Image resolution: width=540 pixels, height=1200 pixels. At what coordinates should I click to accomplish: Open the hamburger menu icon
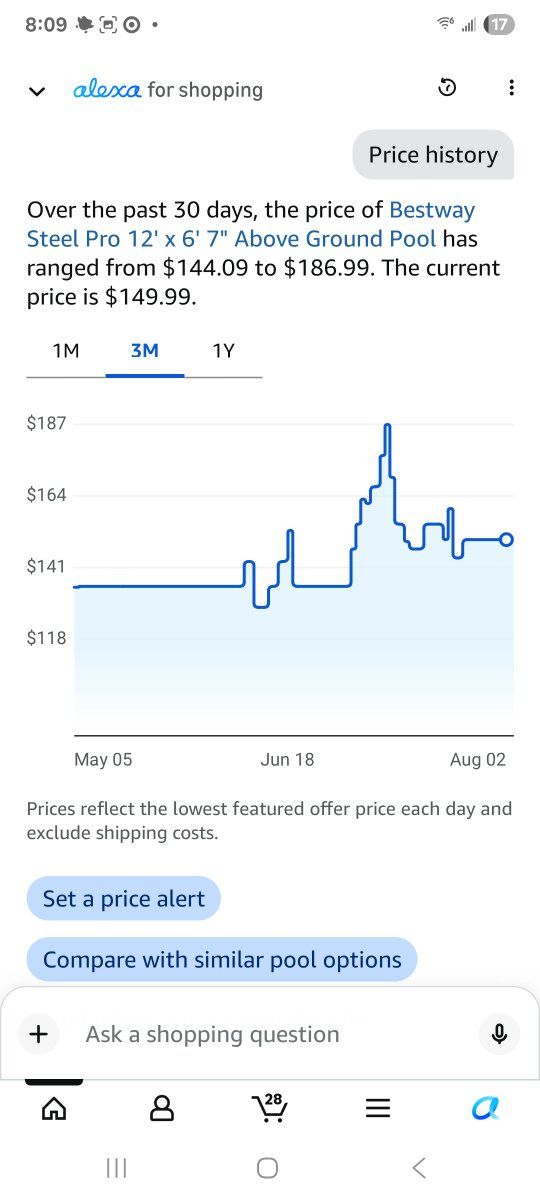[x=377, y=1108]
